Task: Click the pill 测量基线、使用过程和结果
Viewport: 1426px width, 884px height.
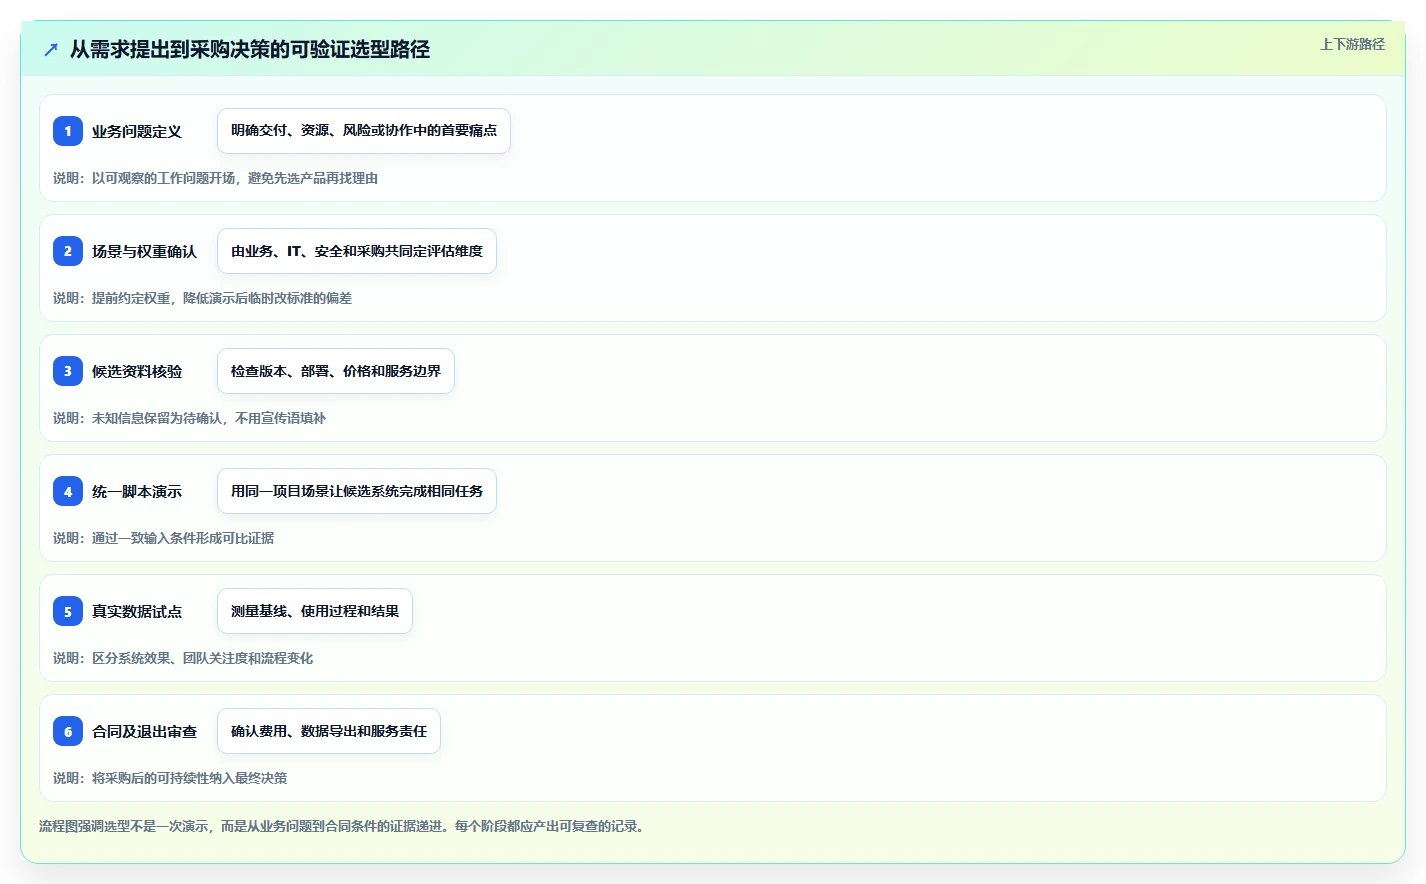Action: tap(315, 611)
